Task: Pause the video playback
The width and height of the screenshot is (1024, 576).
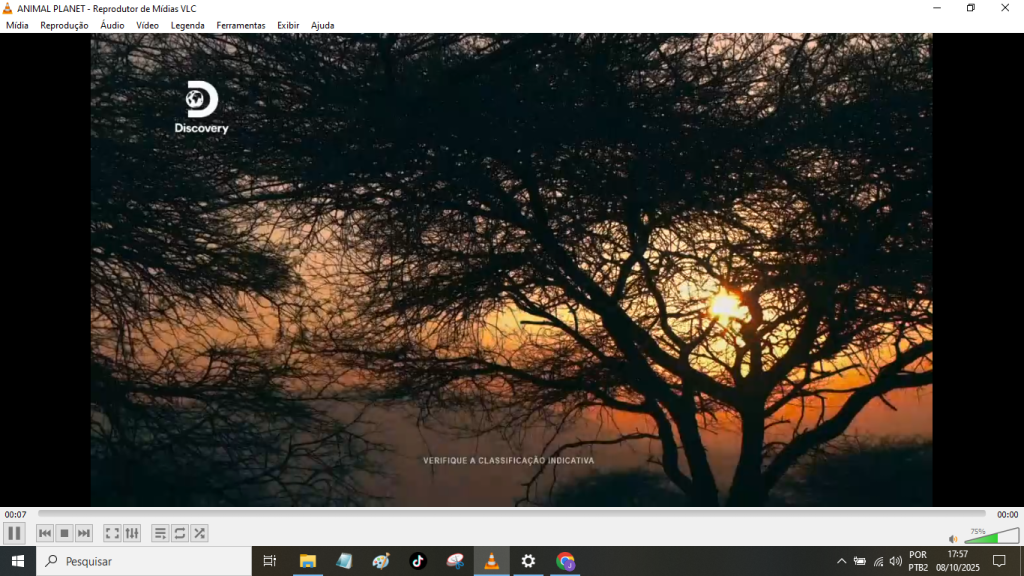Action: (x=14, y=533)
